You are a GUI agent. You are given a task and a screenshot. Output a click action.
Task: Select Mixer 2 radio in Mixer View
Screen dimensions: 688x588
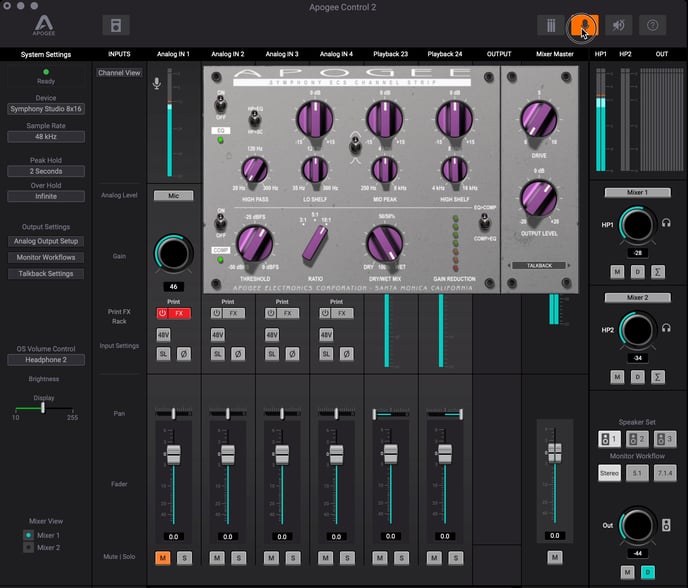(x=29, y=547)
